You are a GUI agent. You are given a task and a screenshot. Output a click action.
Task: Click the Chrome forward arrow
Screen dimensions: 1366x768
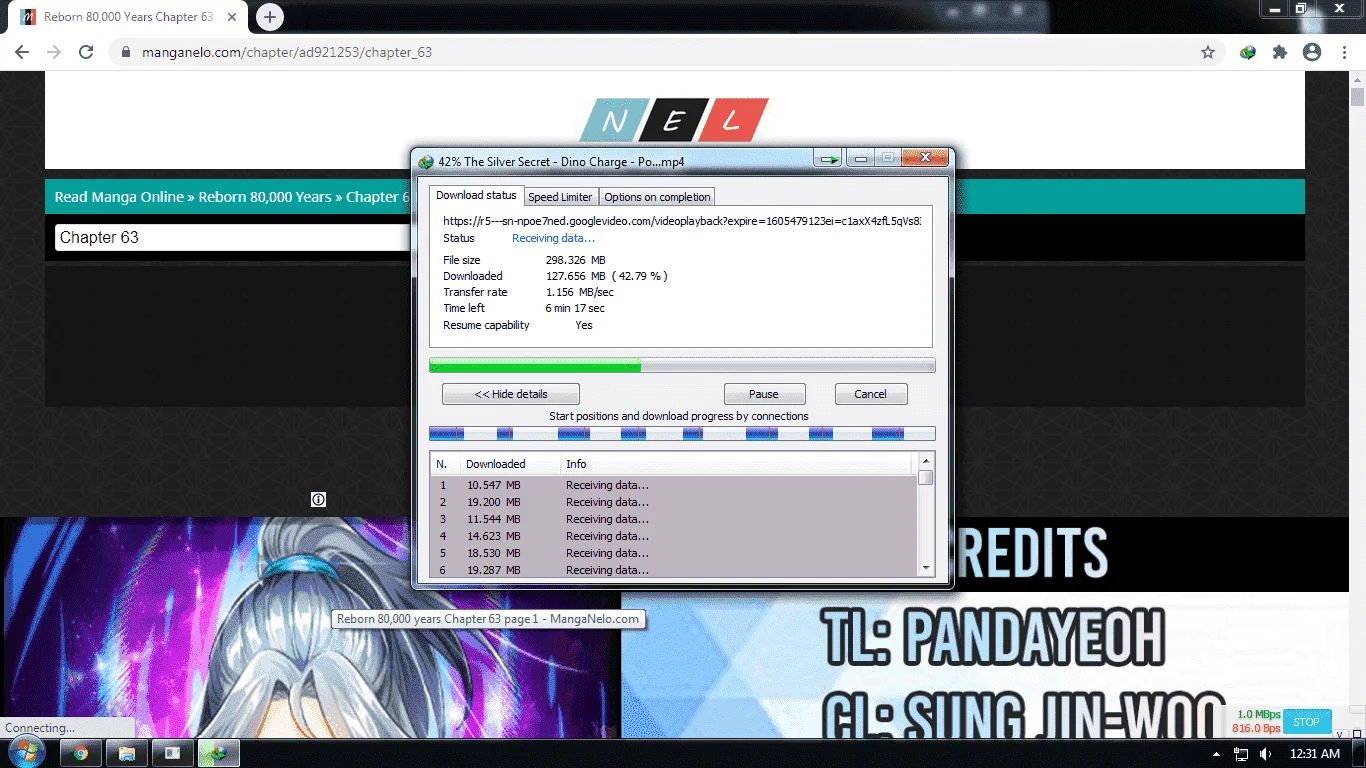(x=54, y=52)
